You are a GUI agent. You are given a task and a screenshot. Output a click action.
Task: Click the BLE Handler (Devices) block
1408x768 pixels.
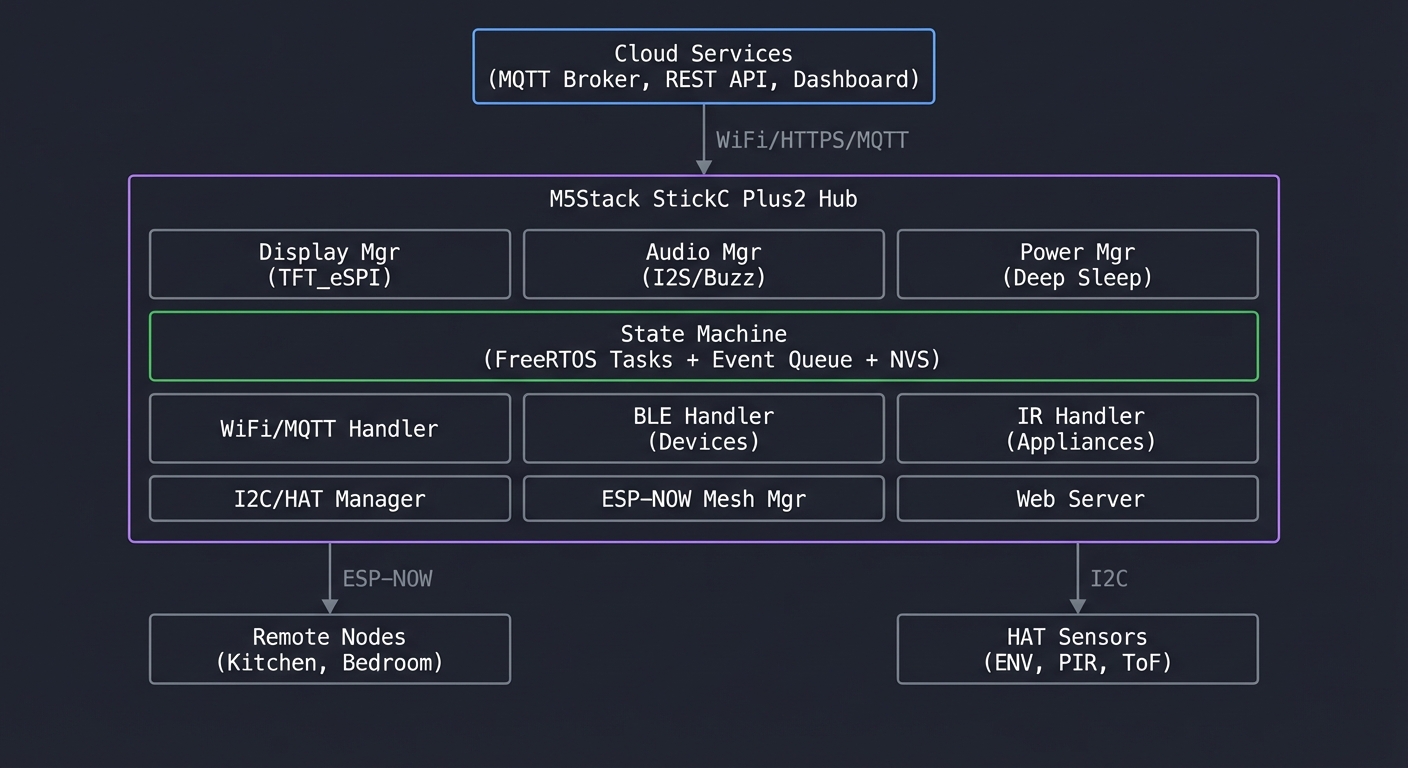click(703, 428)
